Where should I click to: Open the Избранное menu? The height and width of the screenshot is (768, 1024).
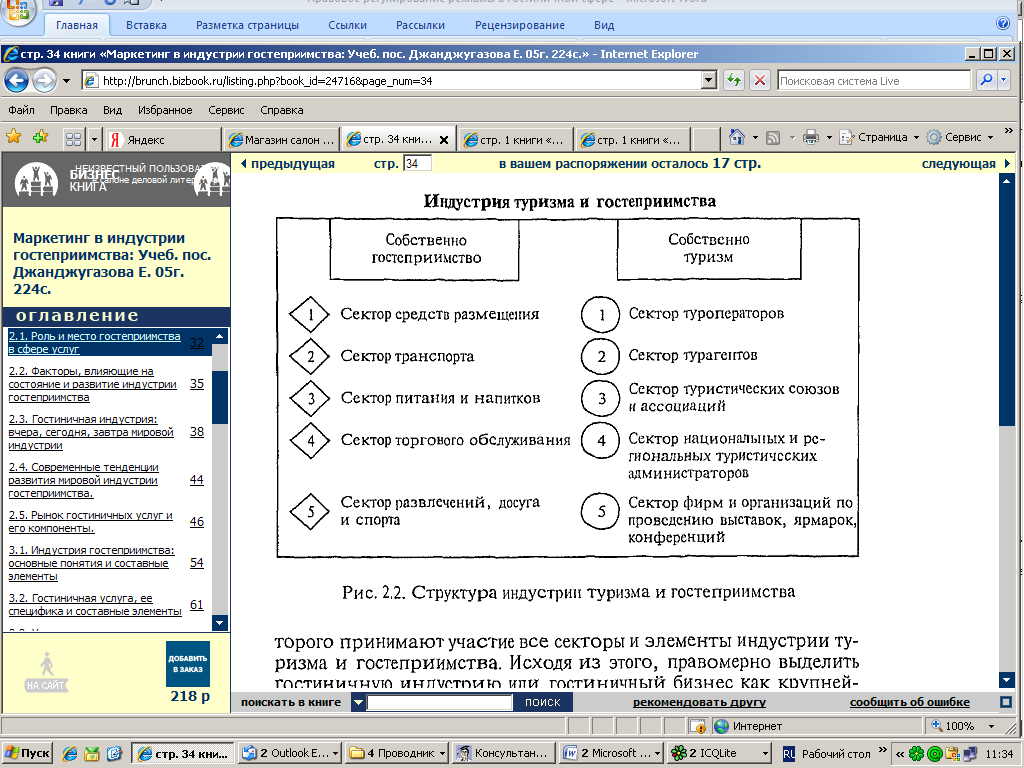tap(165, 110)
